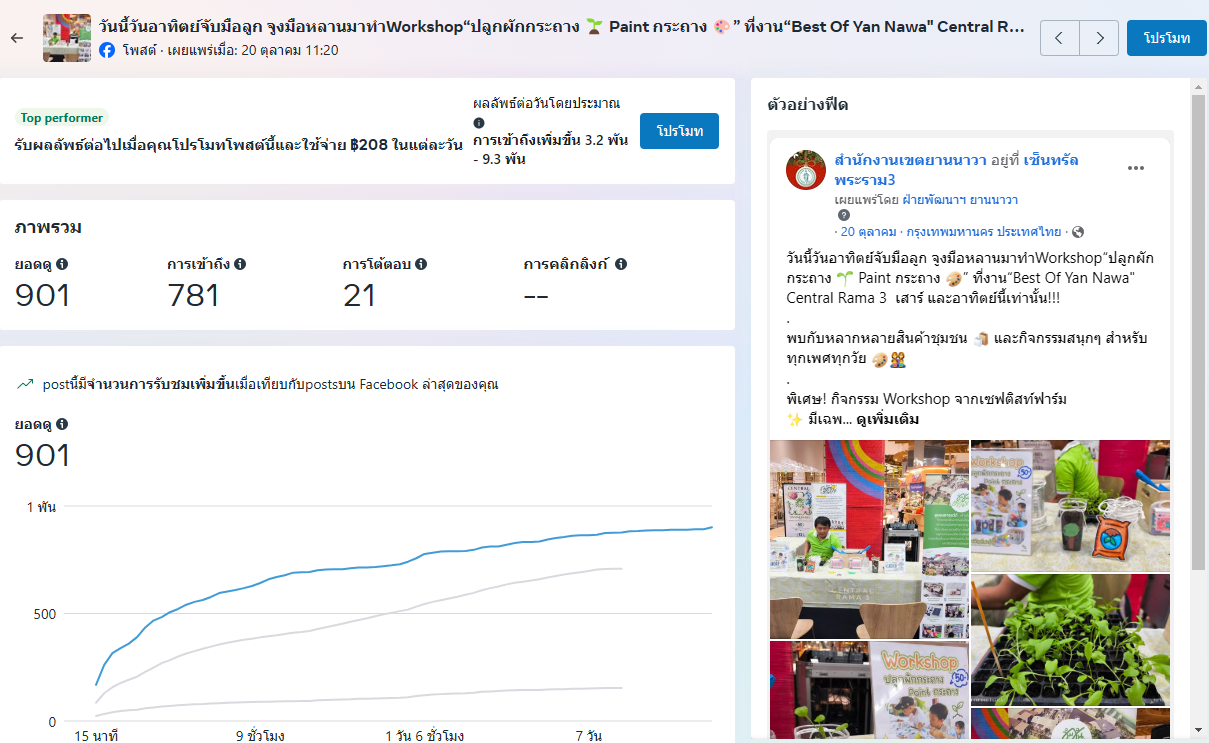Open the สำนักงานเขตยานนาวา page link

coord(910,160)
